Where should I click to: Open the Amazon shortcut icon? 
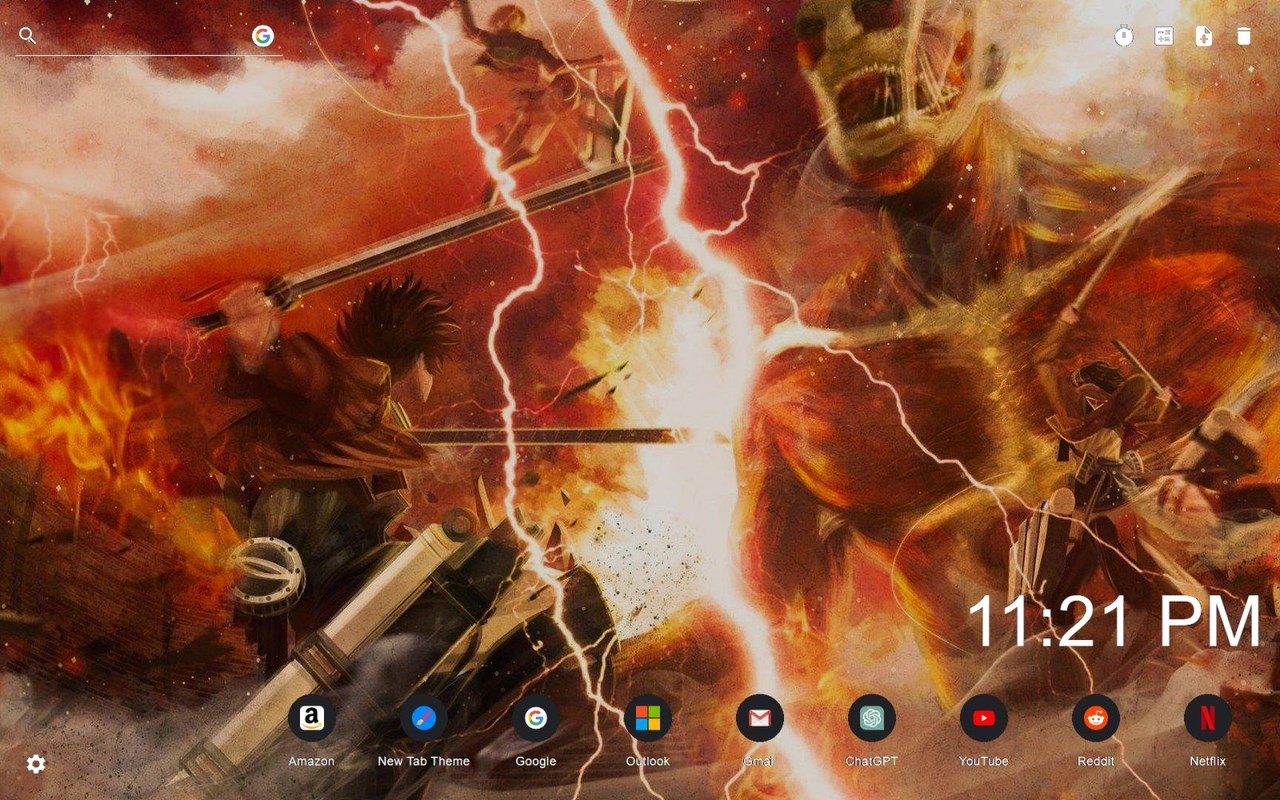(312, 718)
